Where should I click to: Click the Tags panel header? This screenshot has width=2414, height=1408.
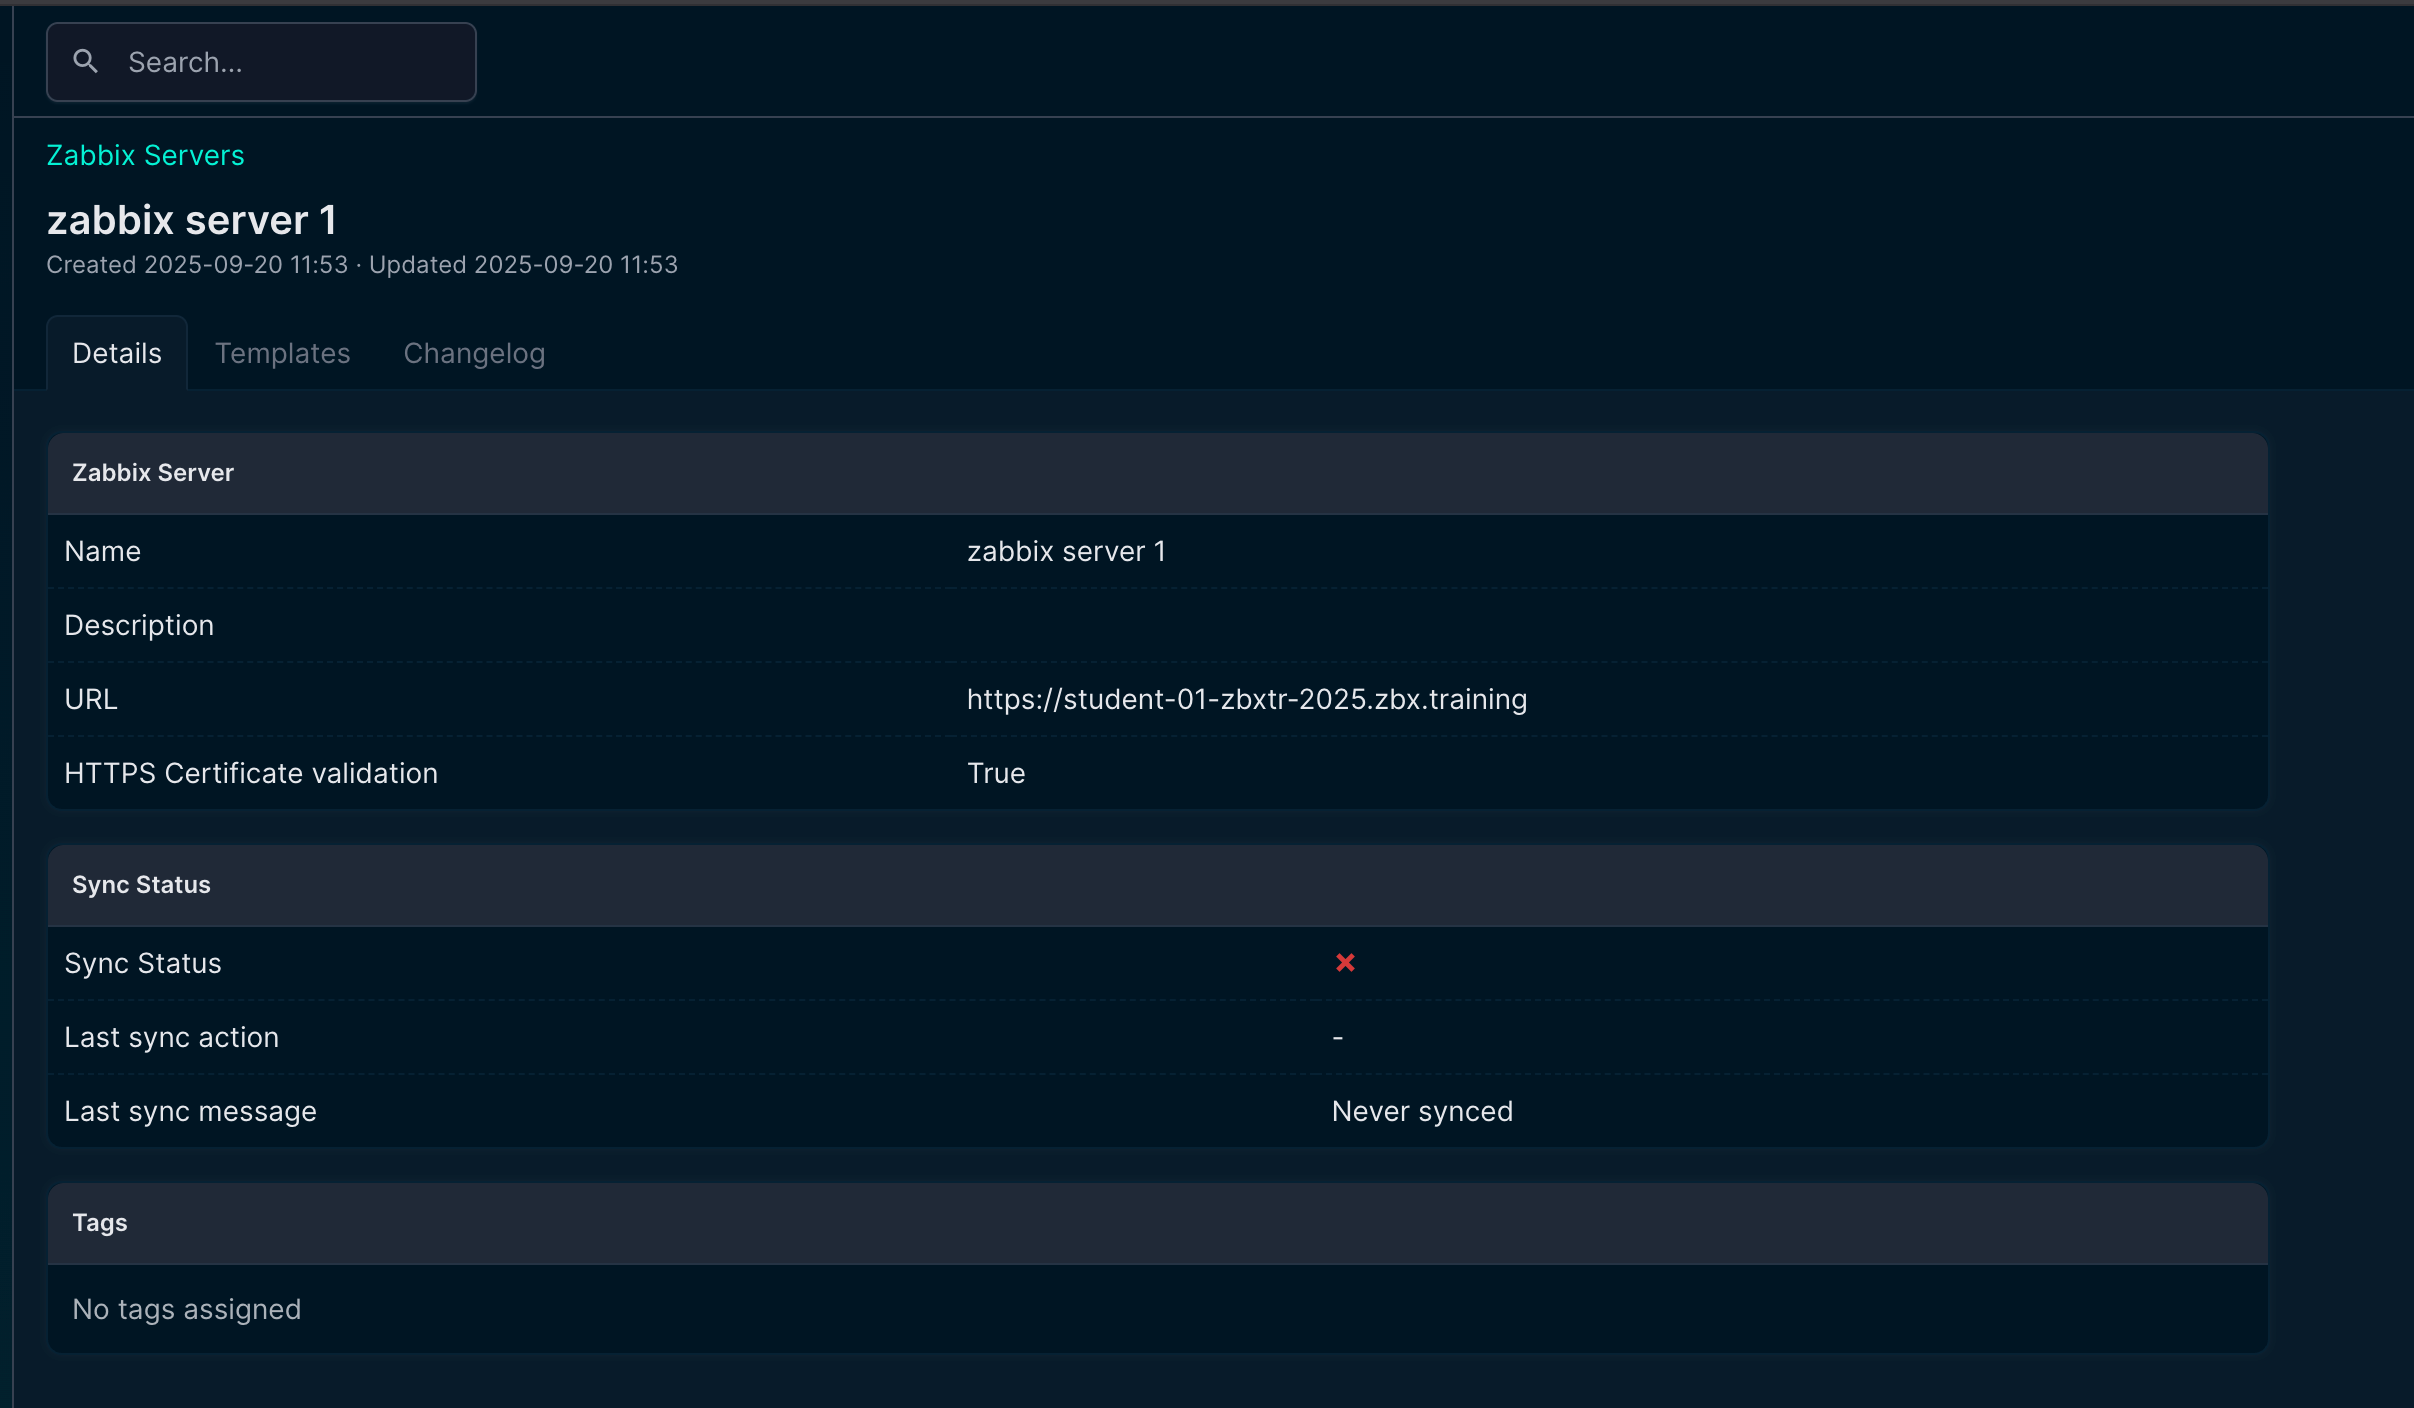point(100,1223)
